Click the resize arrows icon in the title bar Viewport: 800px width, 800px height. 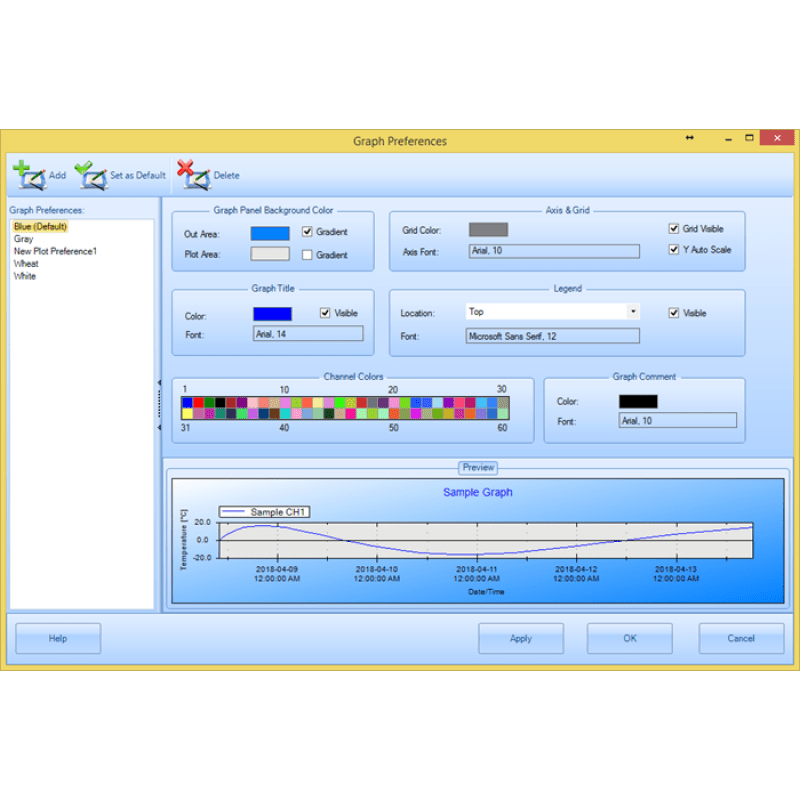689,138
